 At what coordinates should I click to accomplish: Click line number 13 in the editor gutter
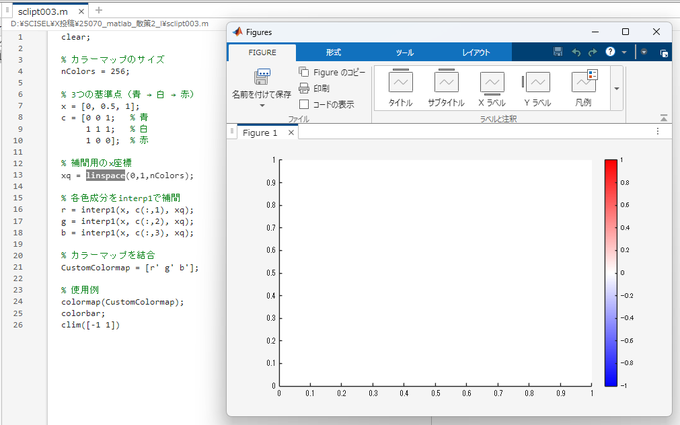pos(18,175)
